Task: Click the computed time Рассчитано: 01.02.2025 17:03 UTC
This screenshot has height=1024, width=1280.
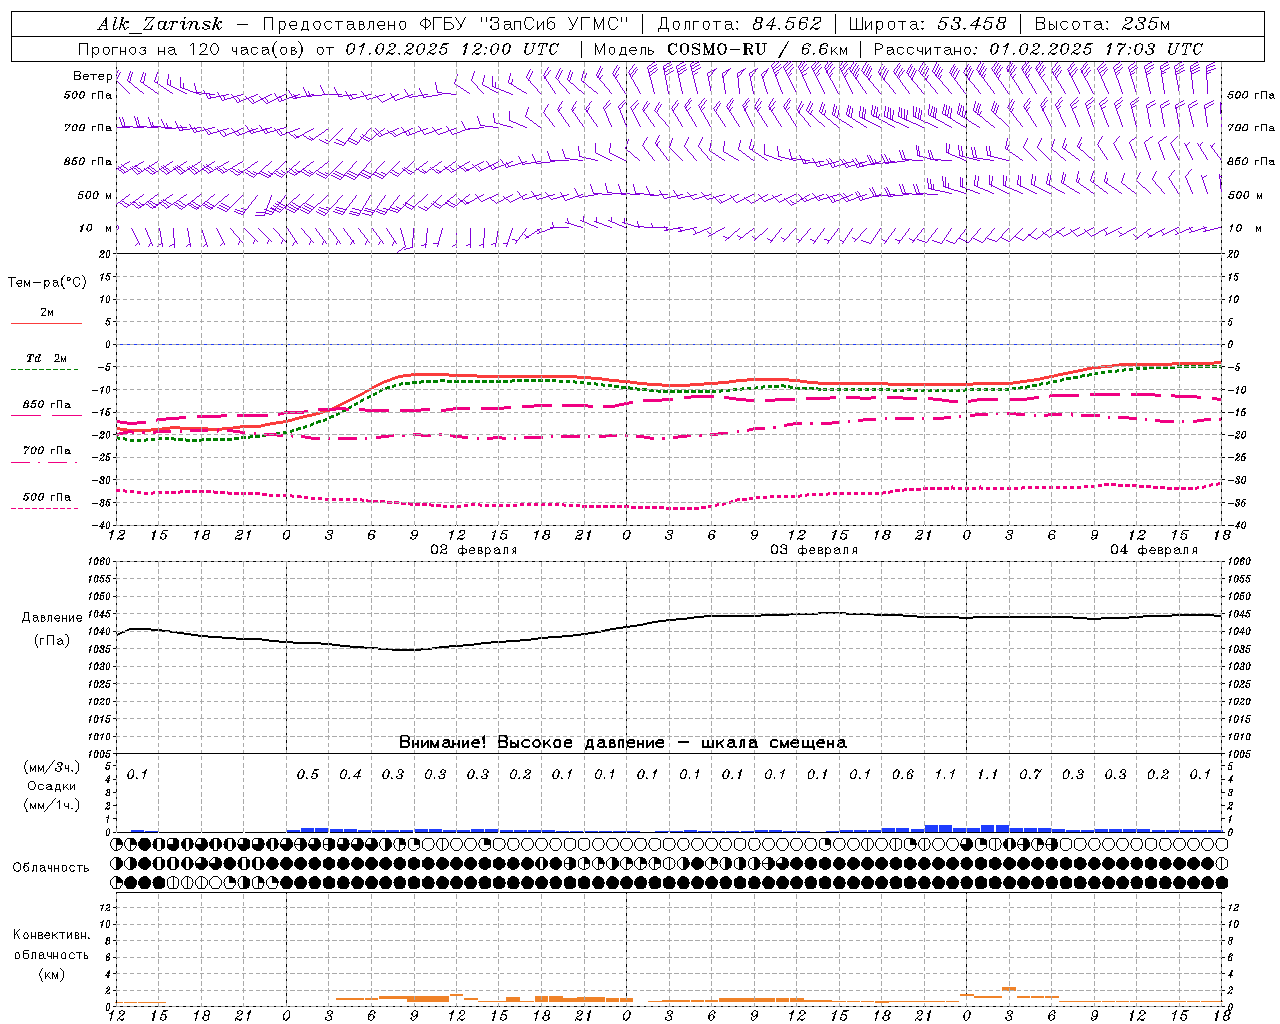Action: (1038, 49)
